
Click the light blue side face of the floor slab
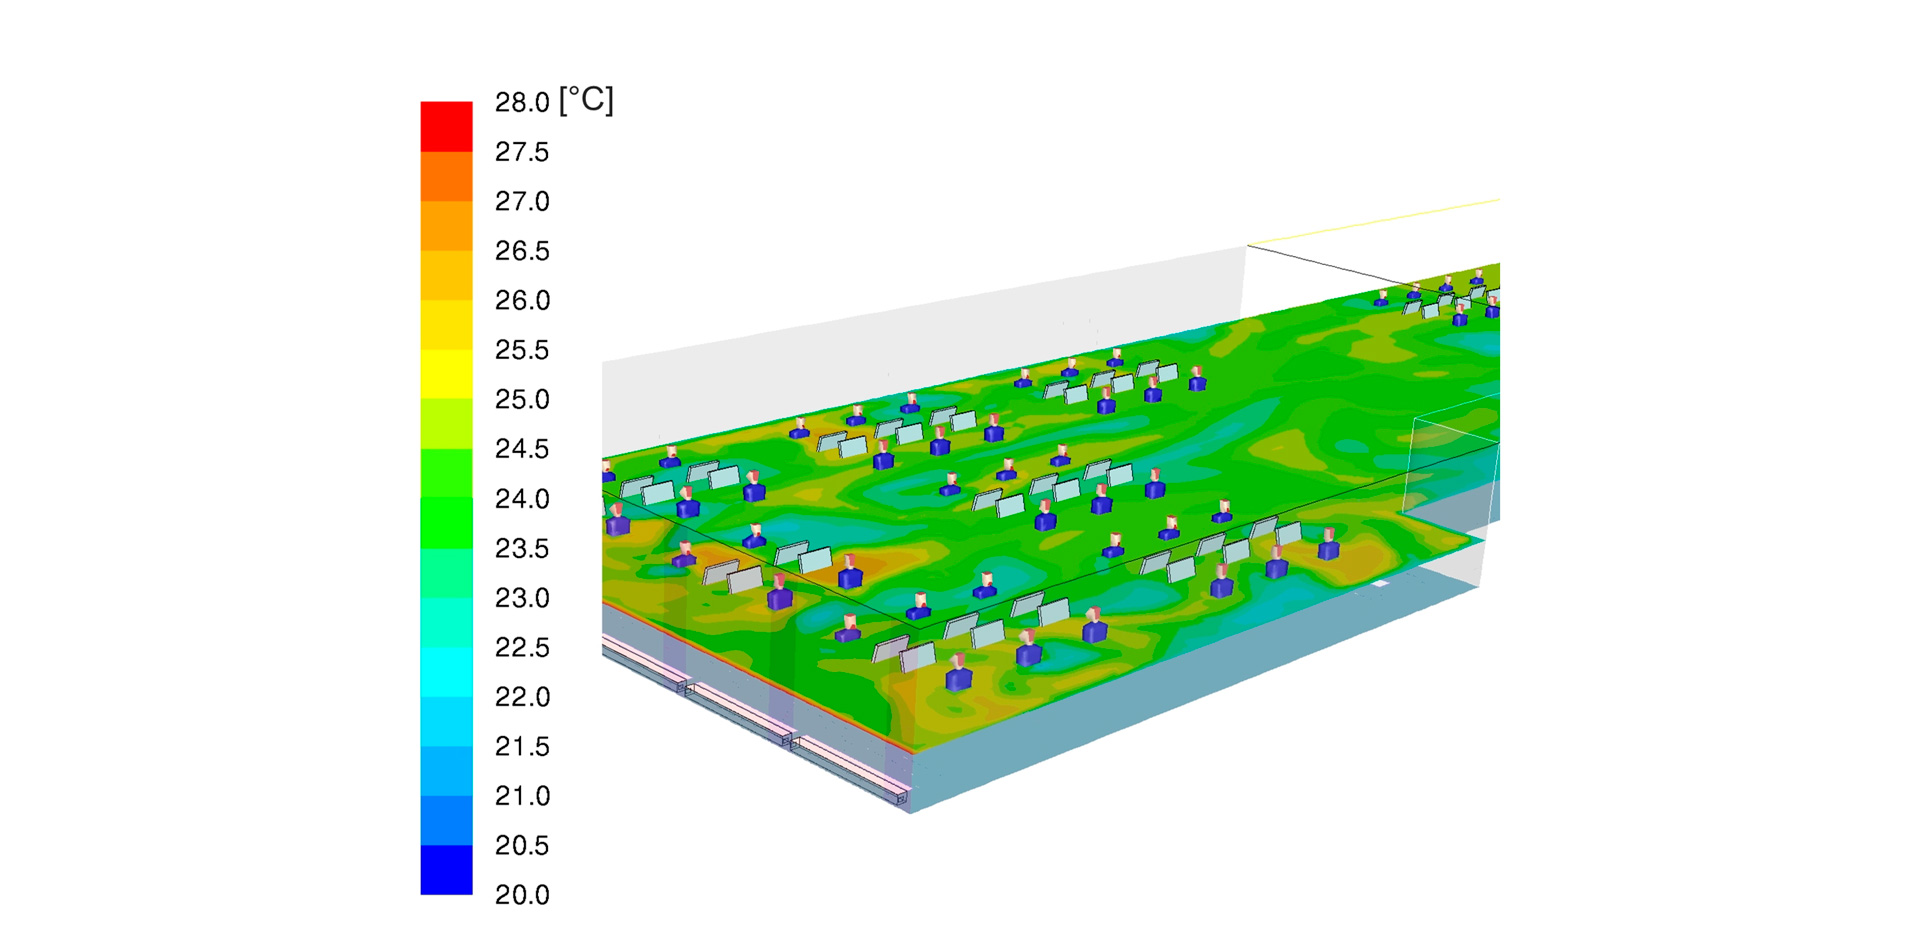1150,700
